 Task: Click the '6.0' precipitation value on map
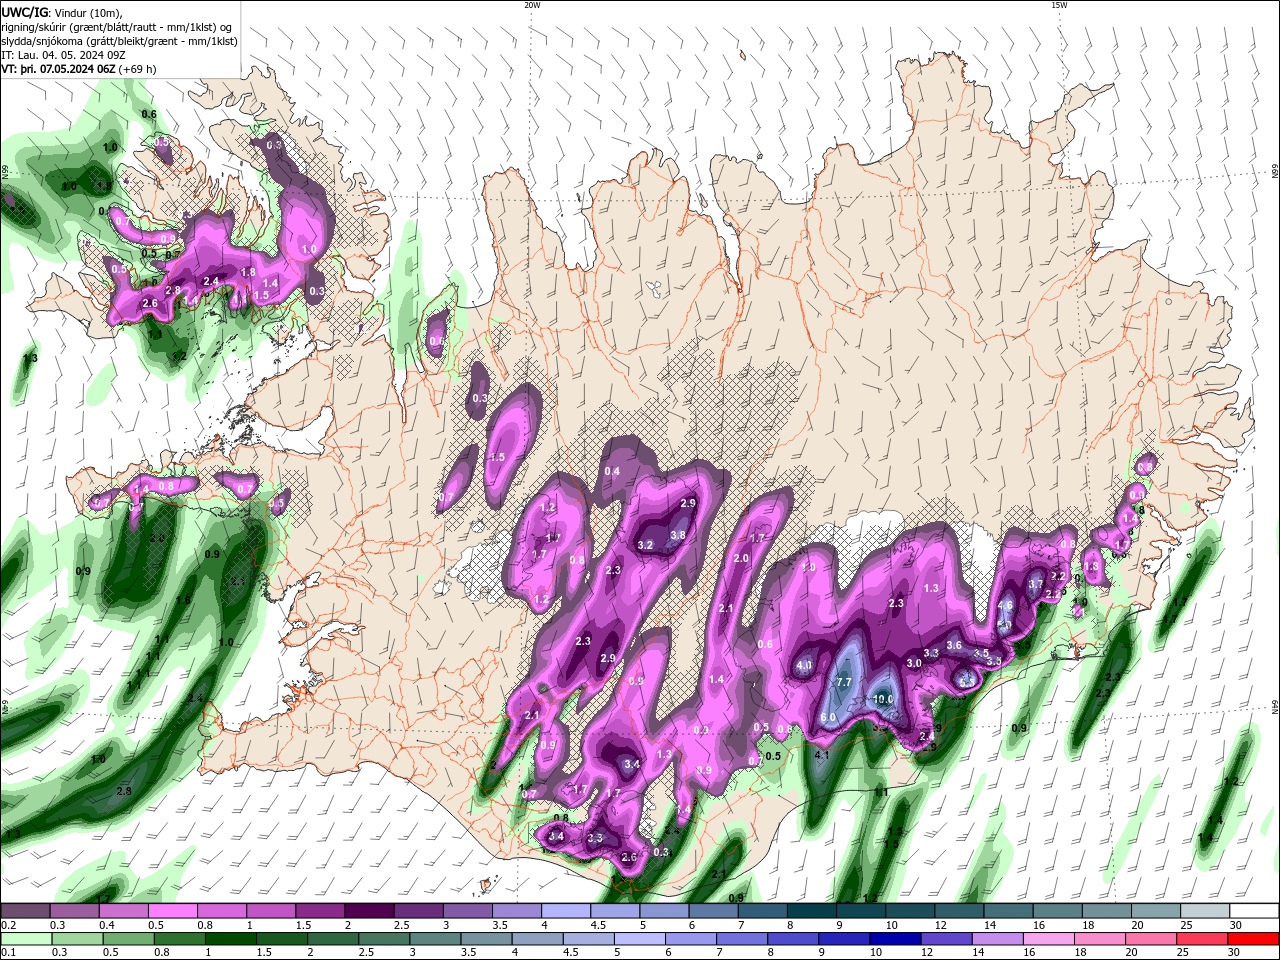click(x=828, y=717)
